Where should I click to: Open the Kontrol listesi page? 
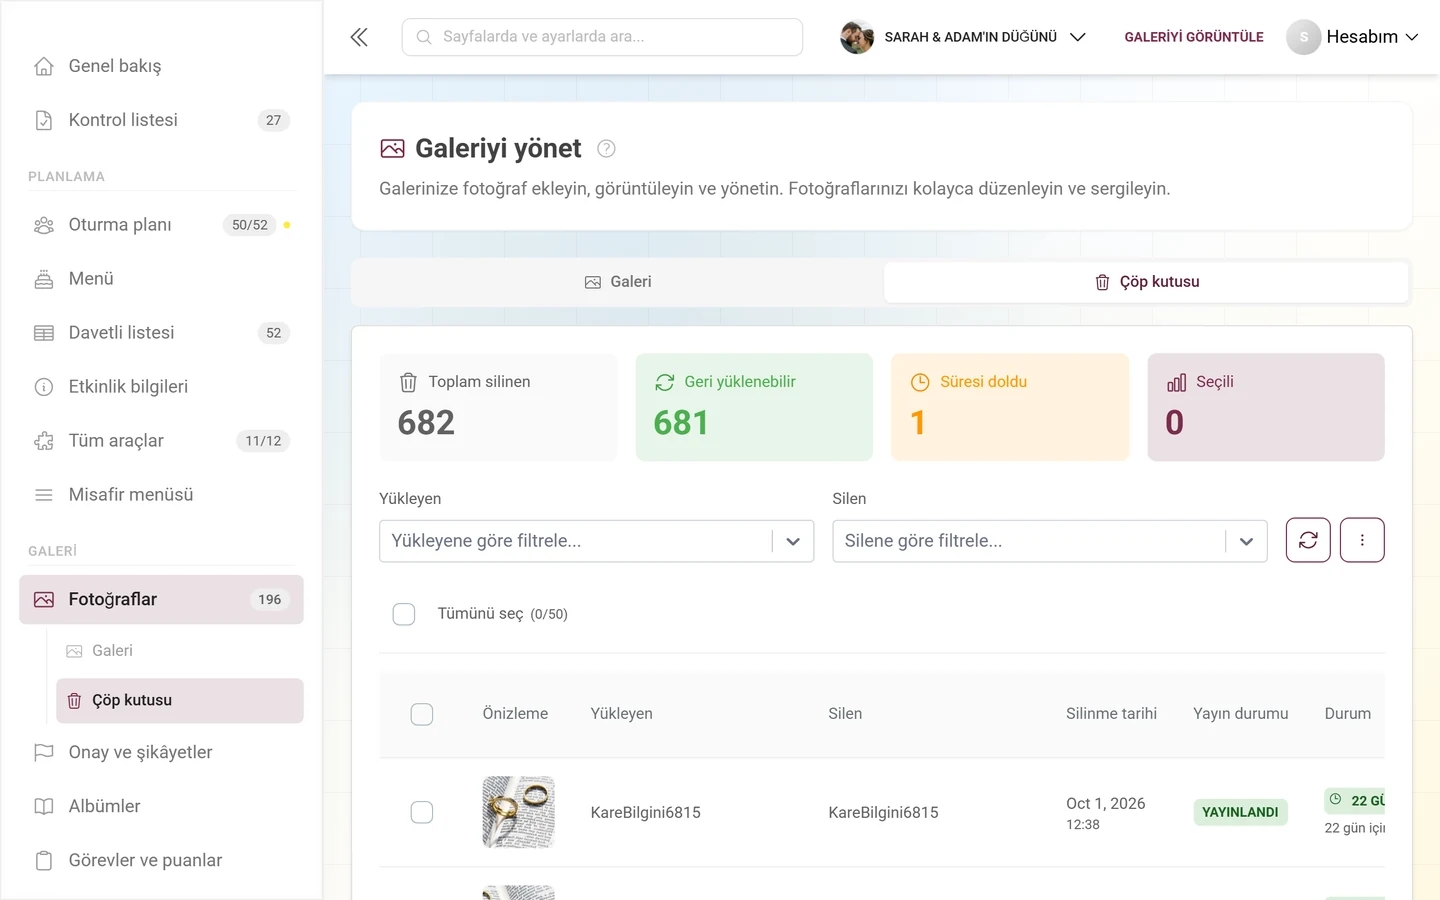pyautogui.click(x=160, y=120)
